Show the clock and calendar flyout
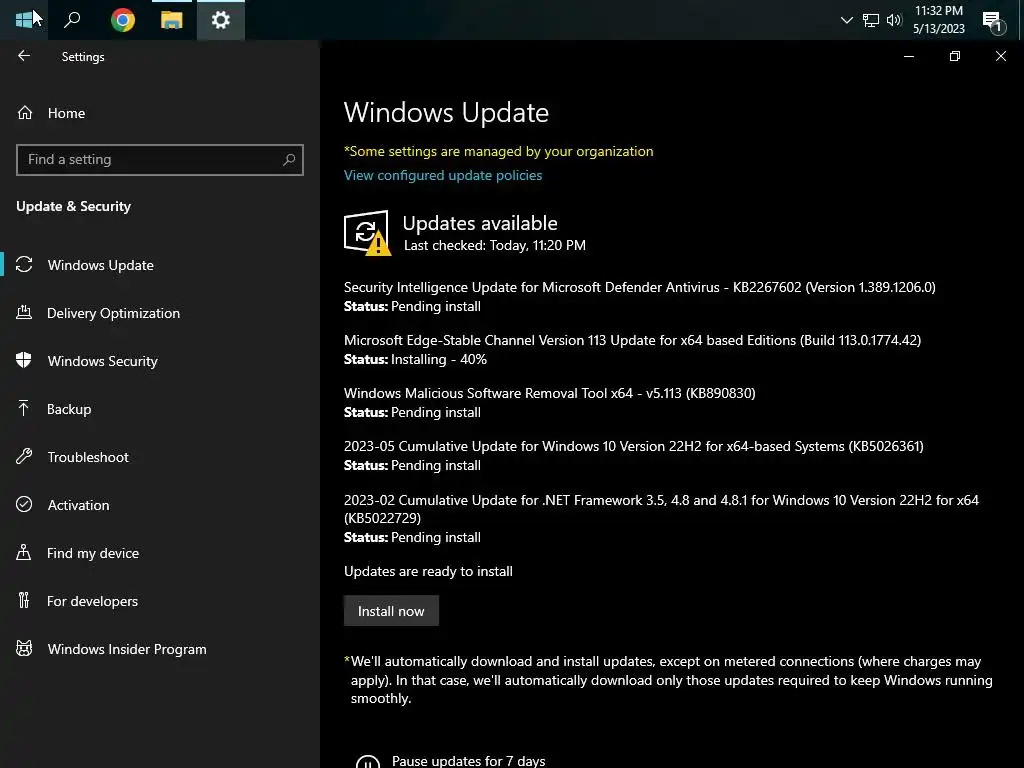Viewport: 1024px width, 768px height. pyautogui.click(x=938, y=20)
